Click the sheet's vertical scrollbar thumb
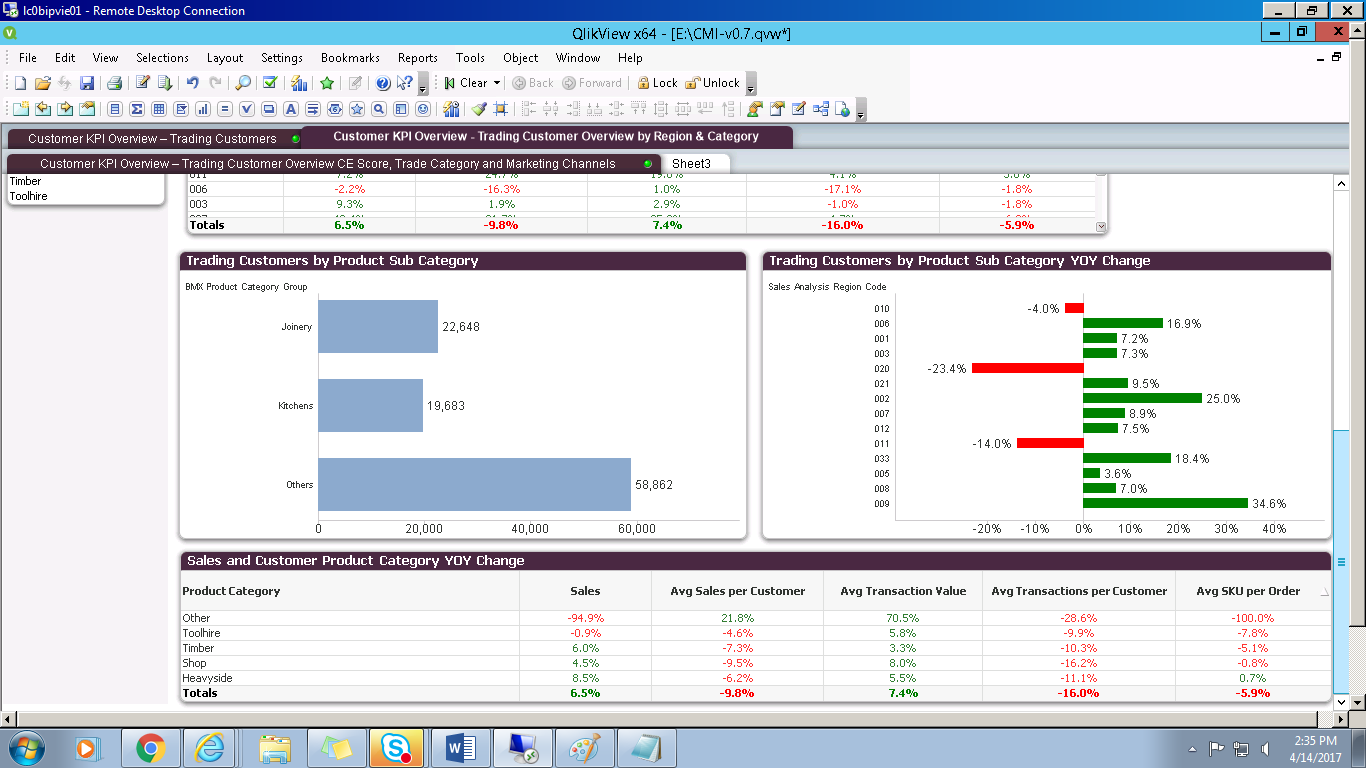The image size is (1366, 768). (x=1341, y=563)
